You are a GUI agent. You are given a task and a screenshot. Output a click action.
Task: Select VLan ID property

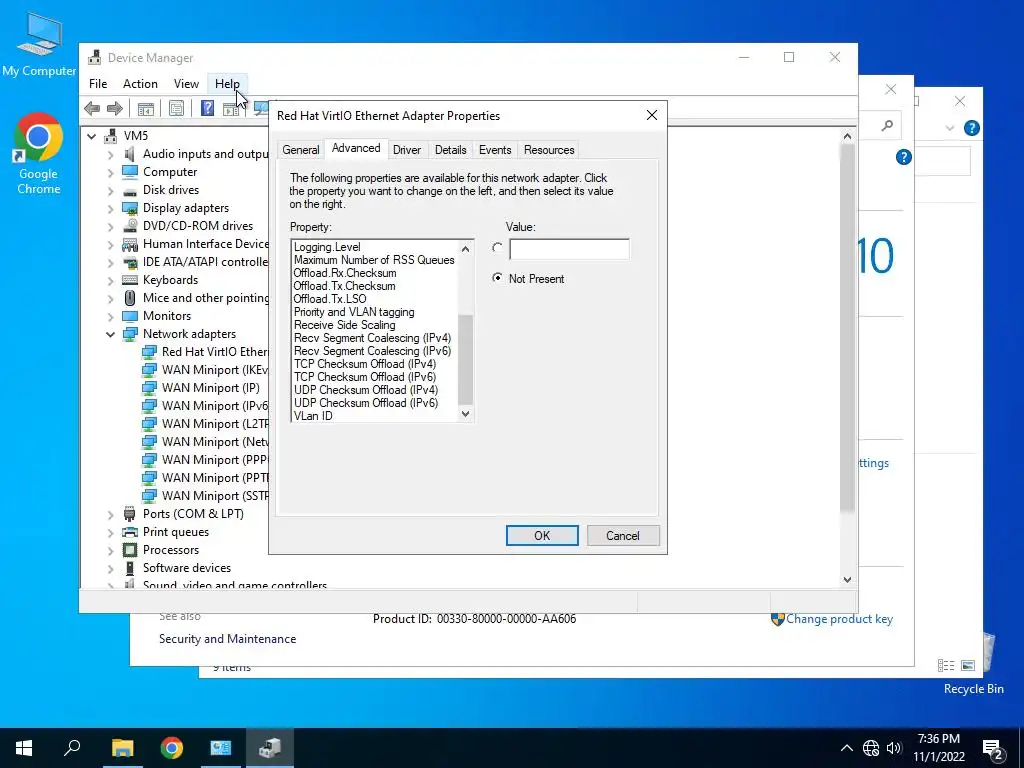point(313,416)
